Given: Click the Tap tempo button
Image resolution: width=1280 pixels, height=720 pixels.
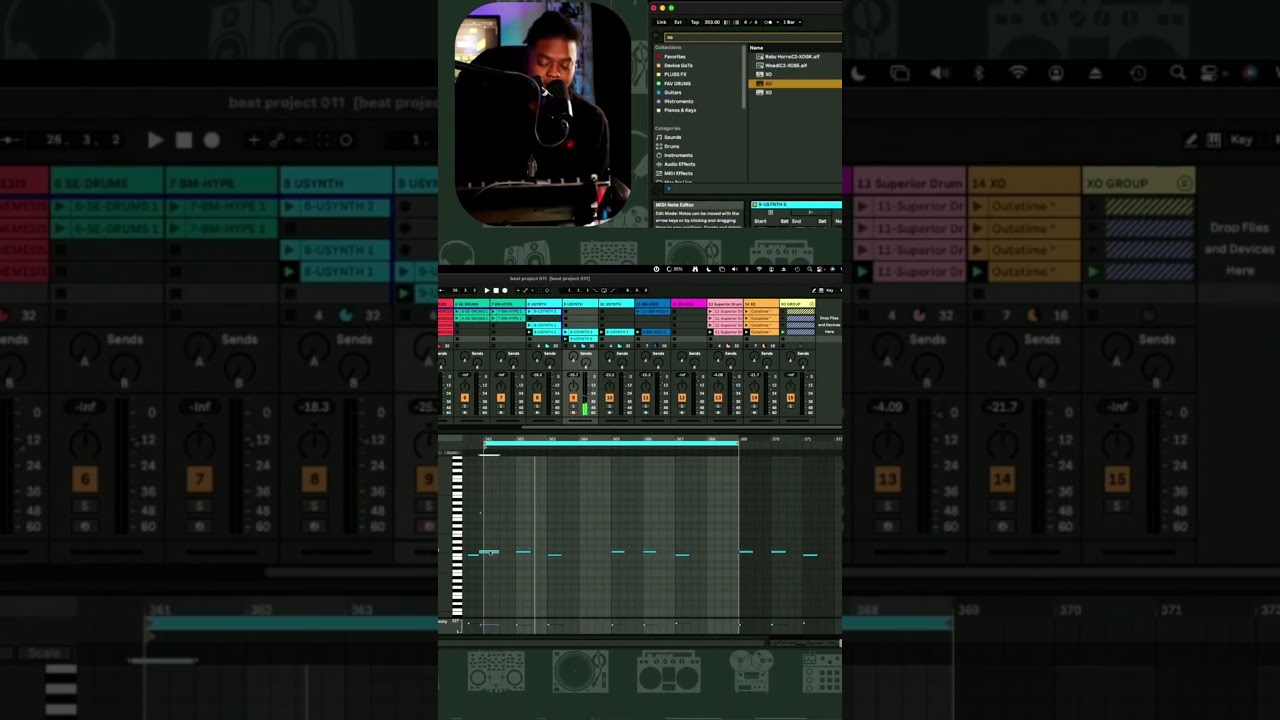Looking at the screenshot, I should pyautogui.click(x=695, y=22).
